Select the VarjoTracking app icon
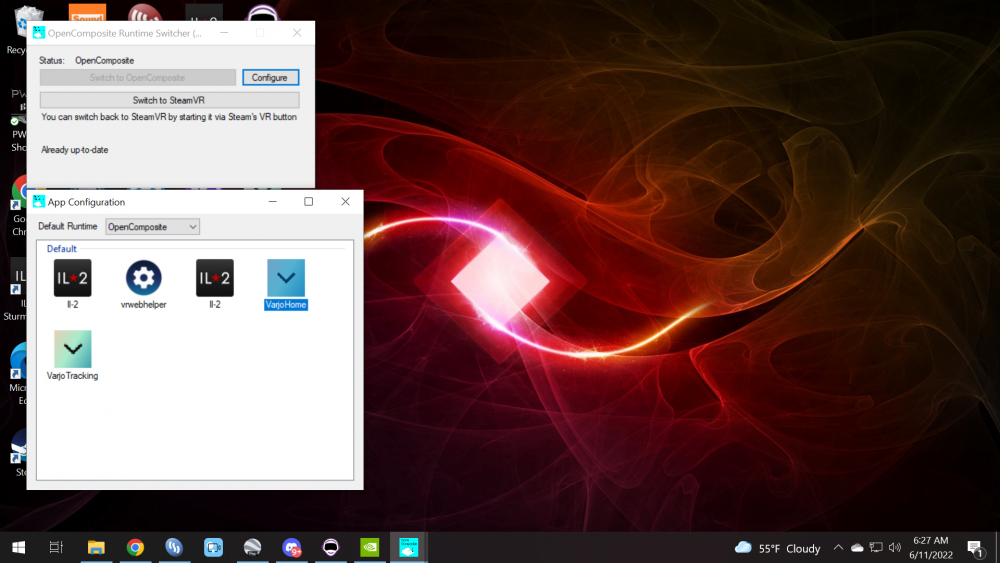 (72, 350)
